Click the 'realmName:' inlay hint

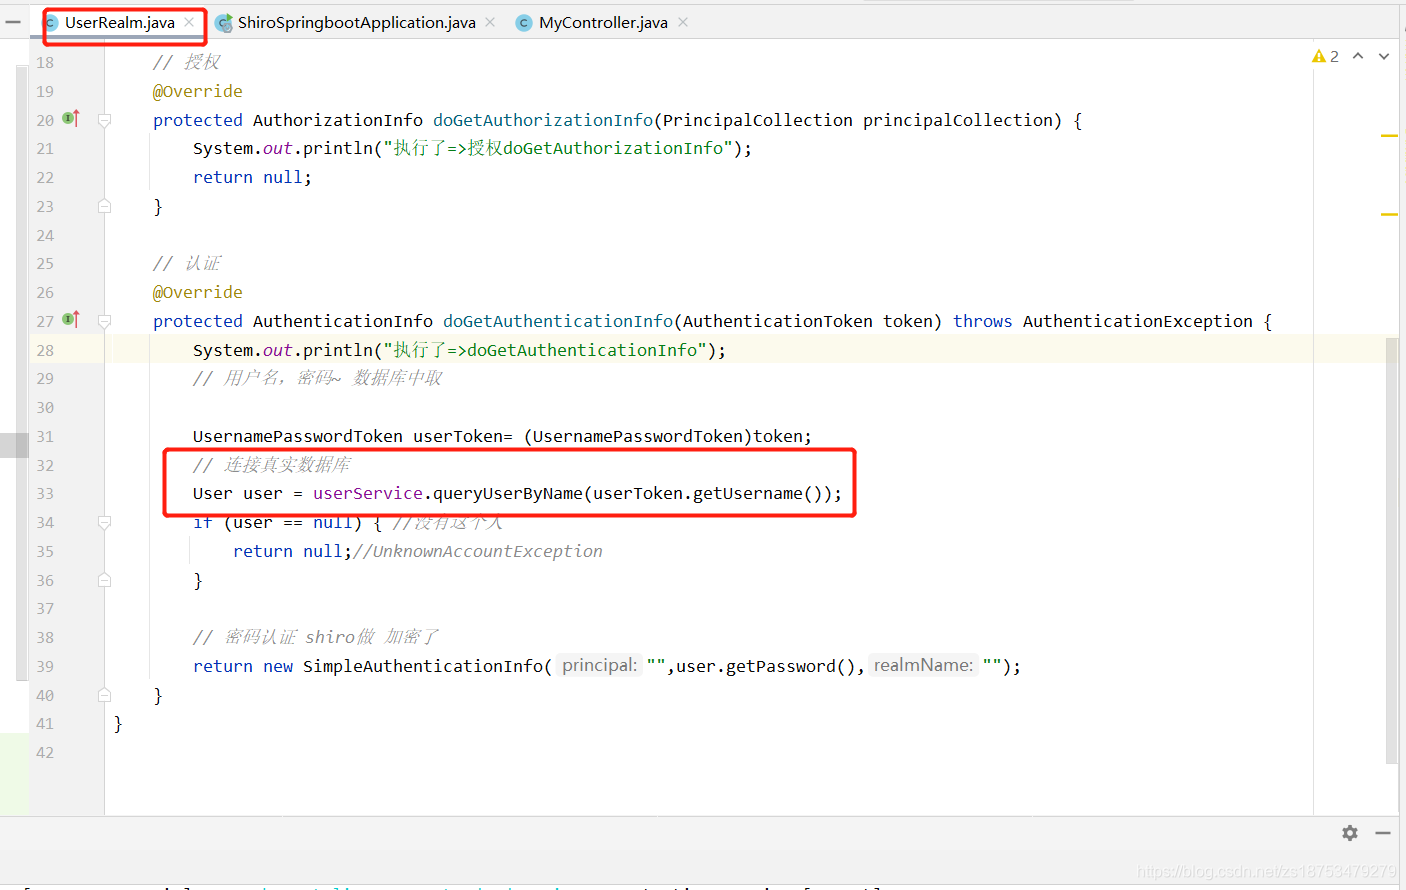click(x=923, y=665)
